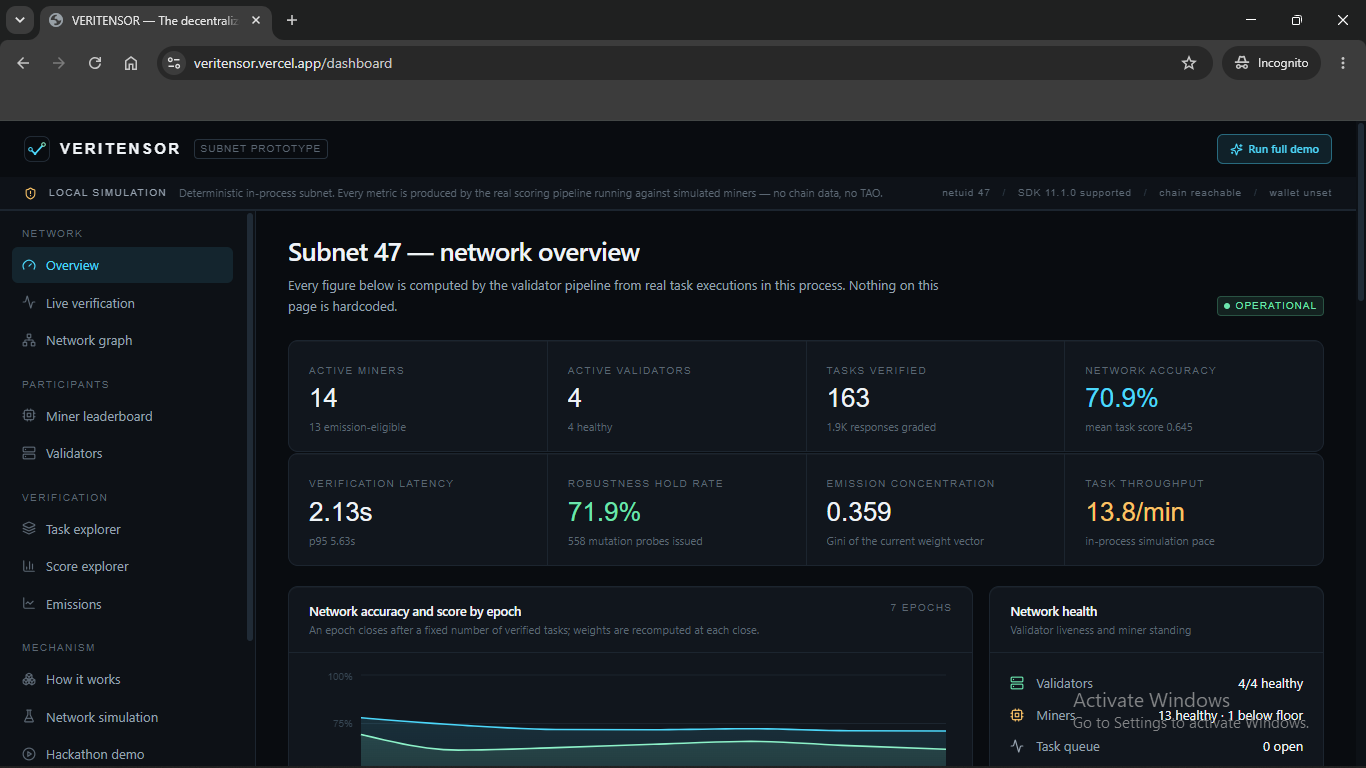Click the '7 EPOCHS' label on the chart
Screen dimensions: 1366x768
(921, 607)
